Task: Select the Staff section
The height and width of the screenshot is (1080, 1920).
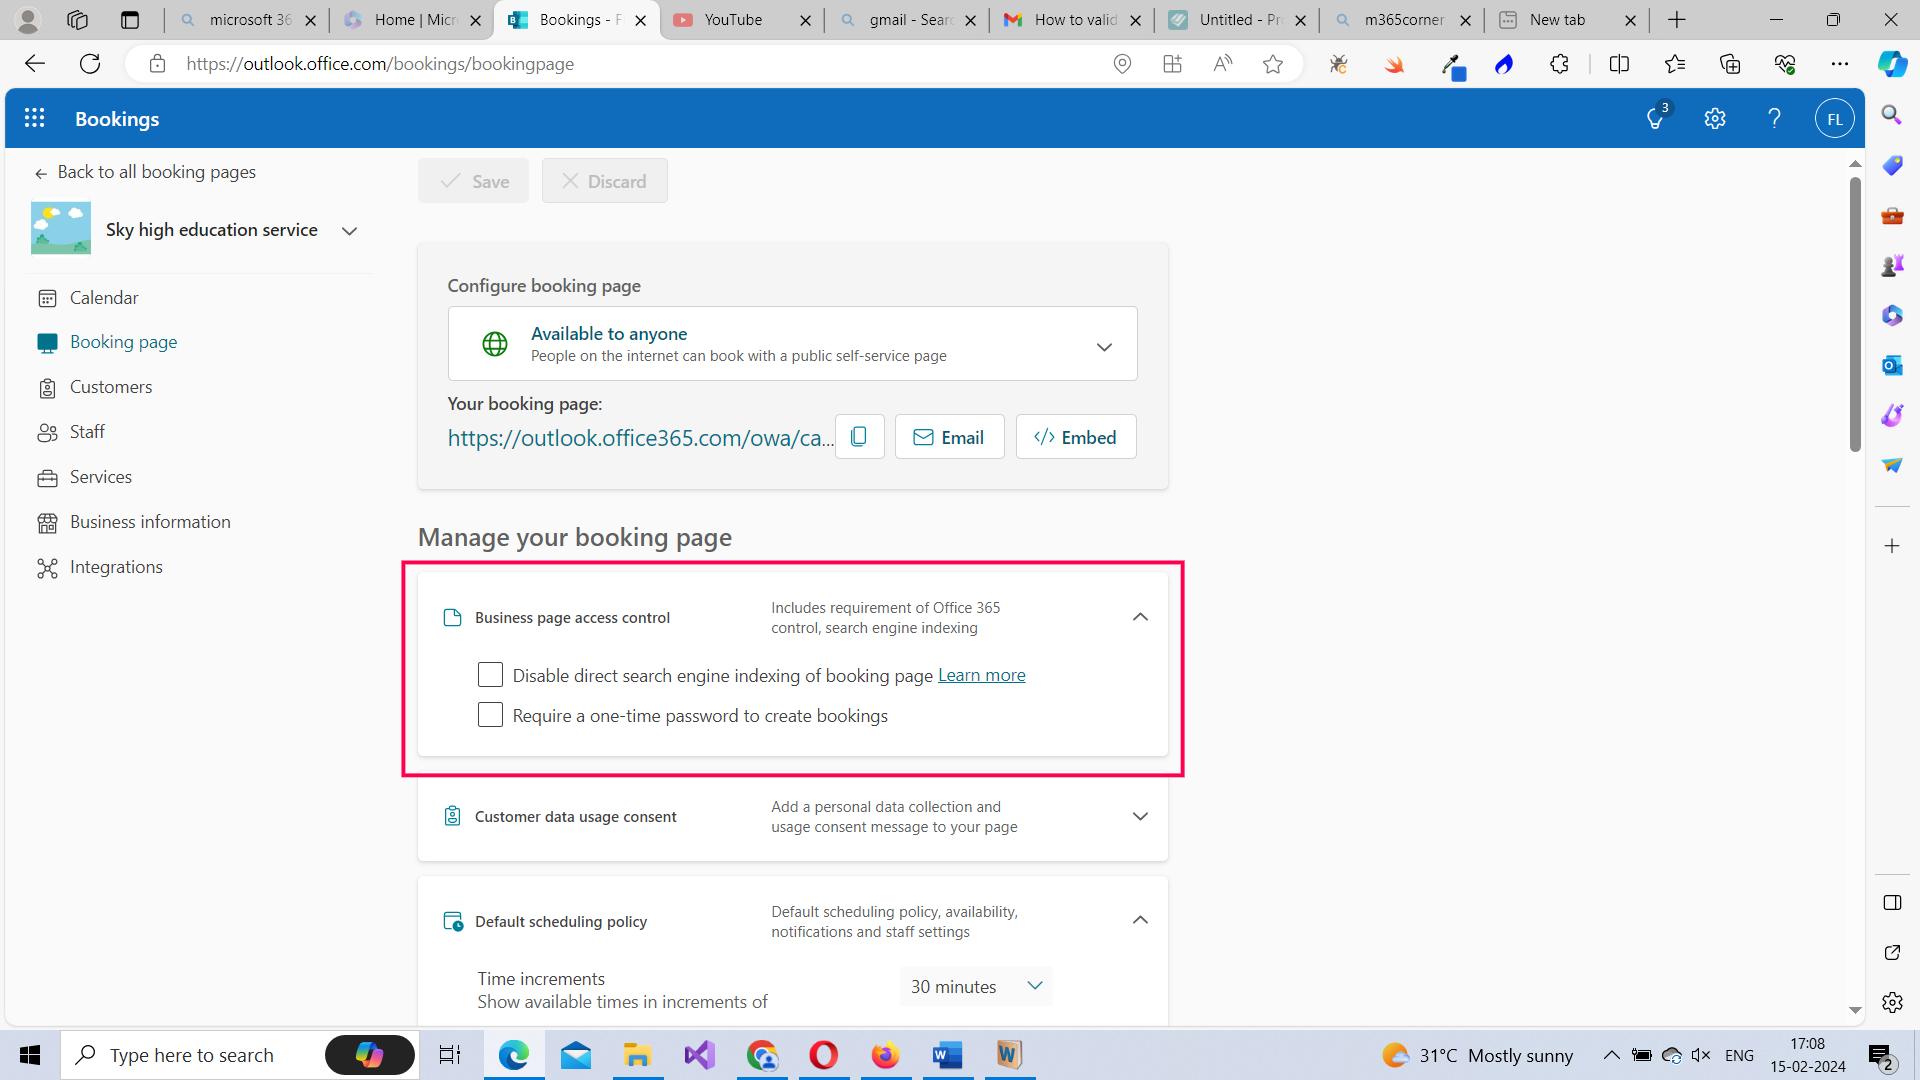Action: click(x=87, y=431)
